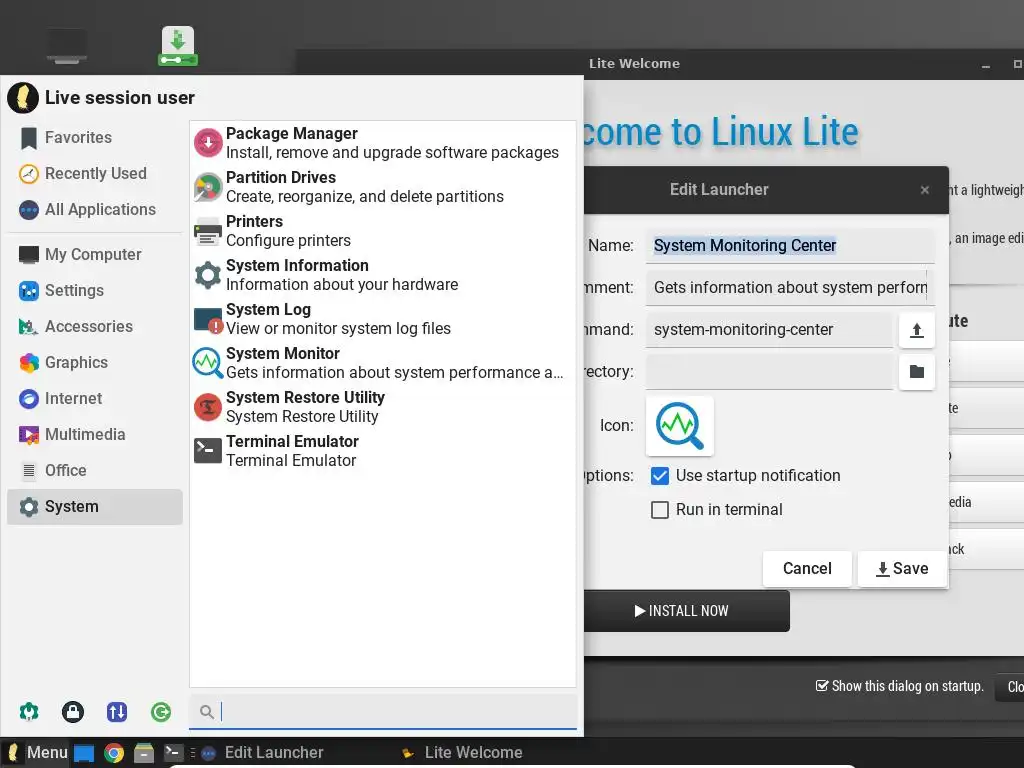The width and height of the screenshot is (1024, 768).
Task: Click the empty working directory field
Action: [x=769, y=372]
